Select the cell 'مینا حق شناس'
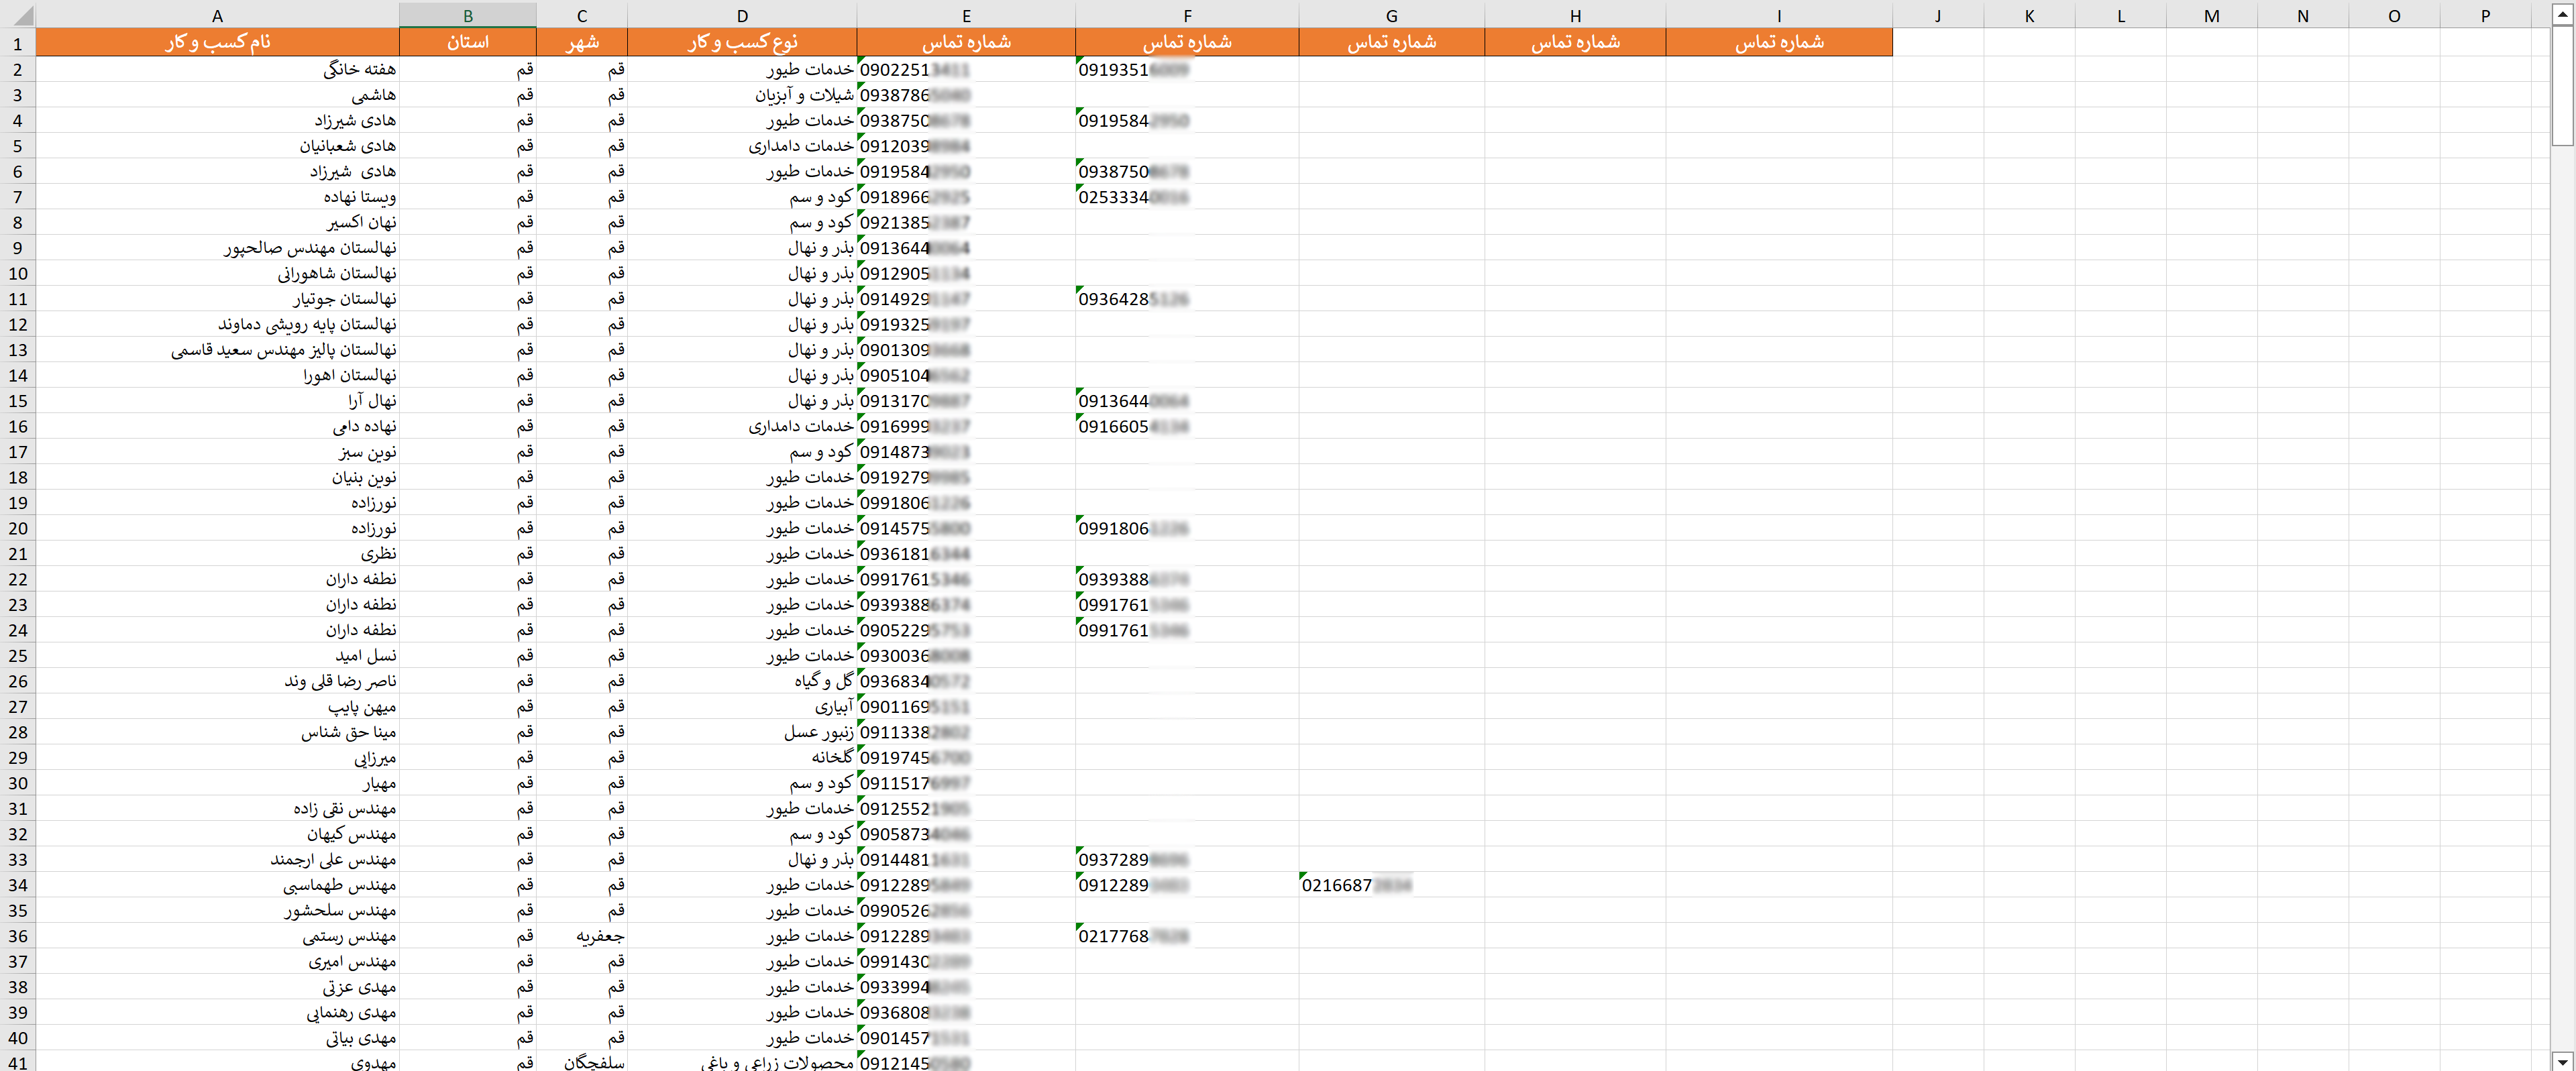This screenshot has width=2576, height=1071. (217, 732)
